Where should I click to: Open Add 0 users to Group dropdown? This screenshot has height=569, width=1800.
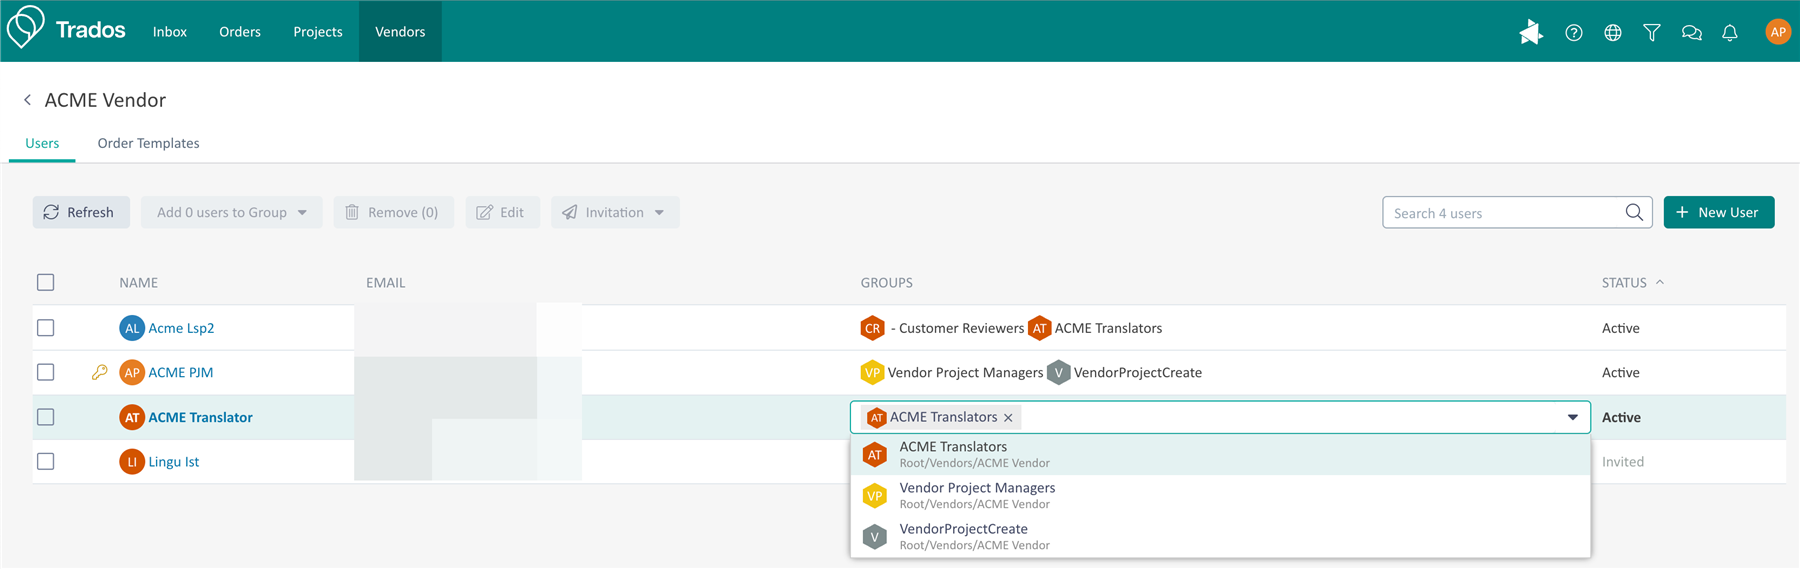click(232, 212)
